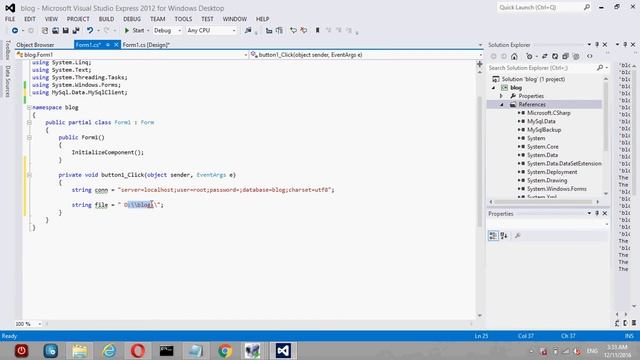Image resolution: width=640 pixels, height=360 pixels.
Task: Open Opera from the taskbar
Action: pos(138,351)
